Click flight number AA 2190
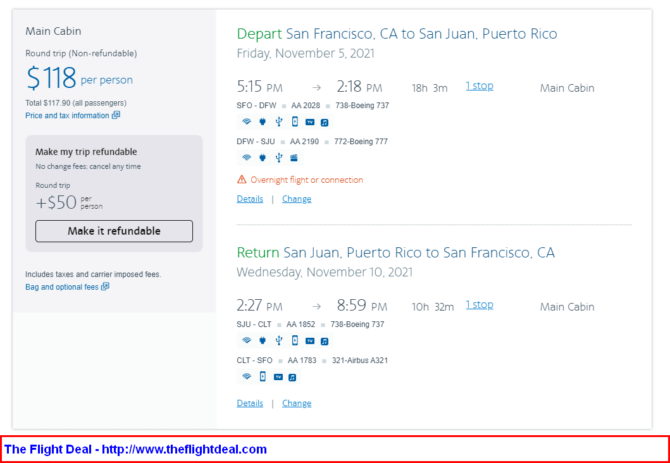Viewport: 670px width, 463px height. [x=304, y=141]
